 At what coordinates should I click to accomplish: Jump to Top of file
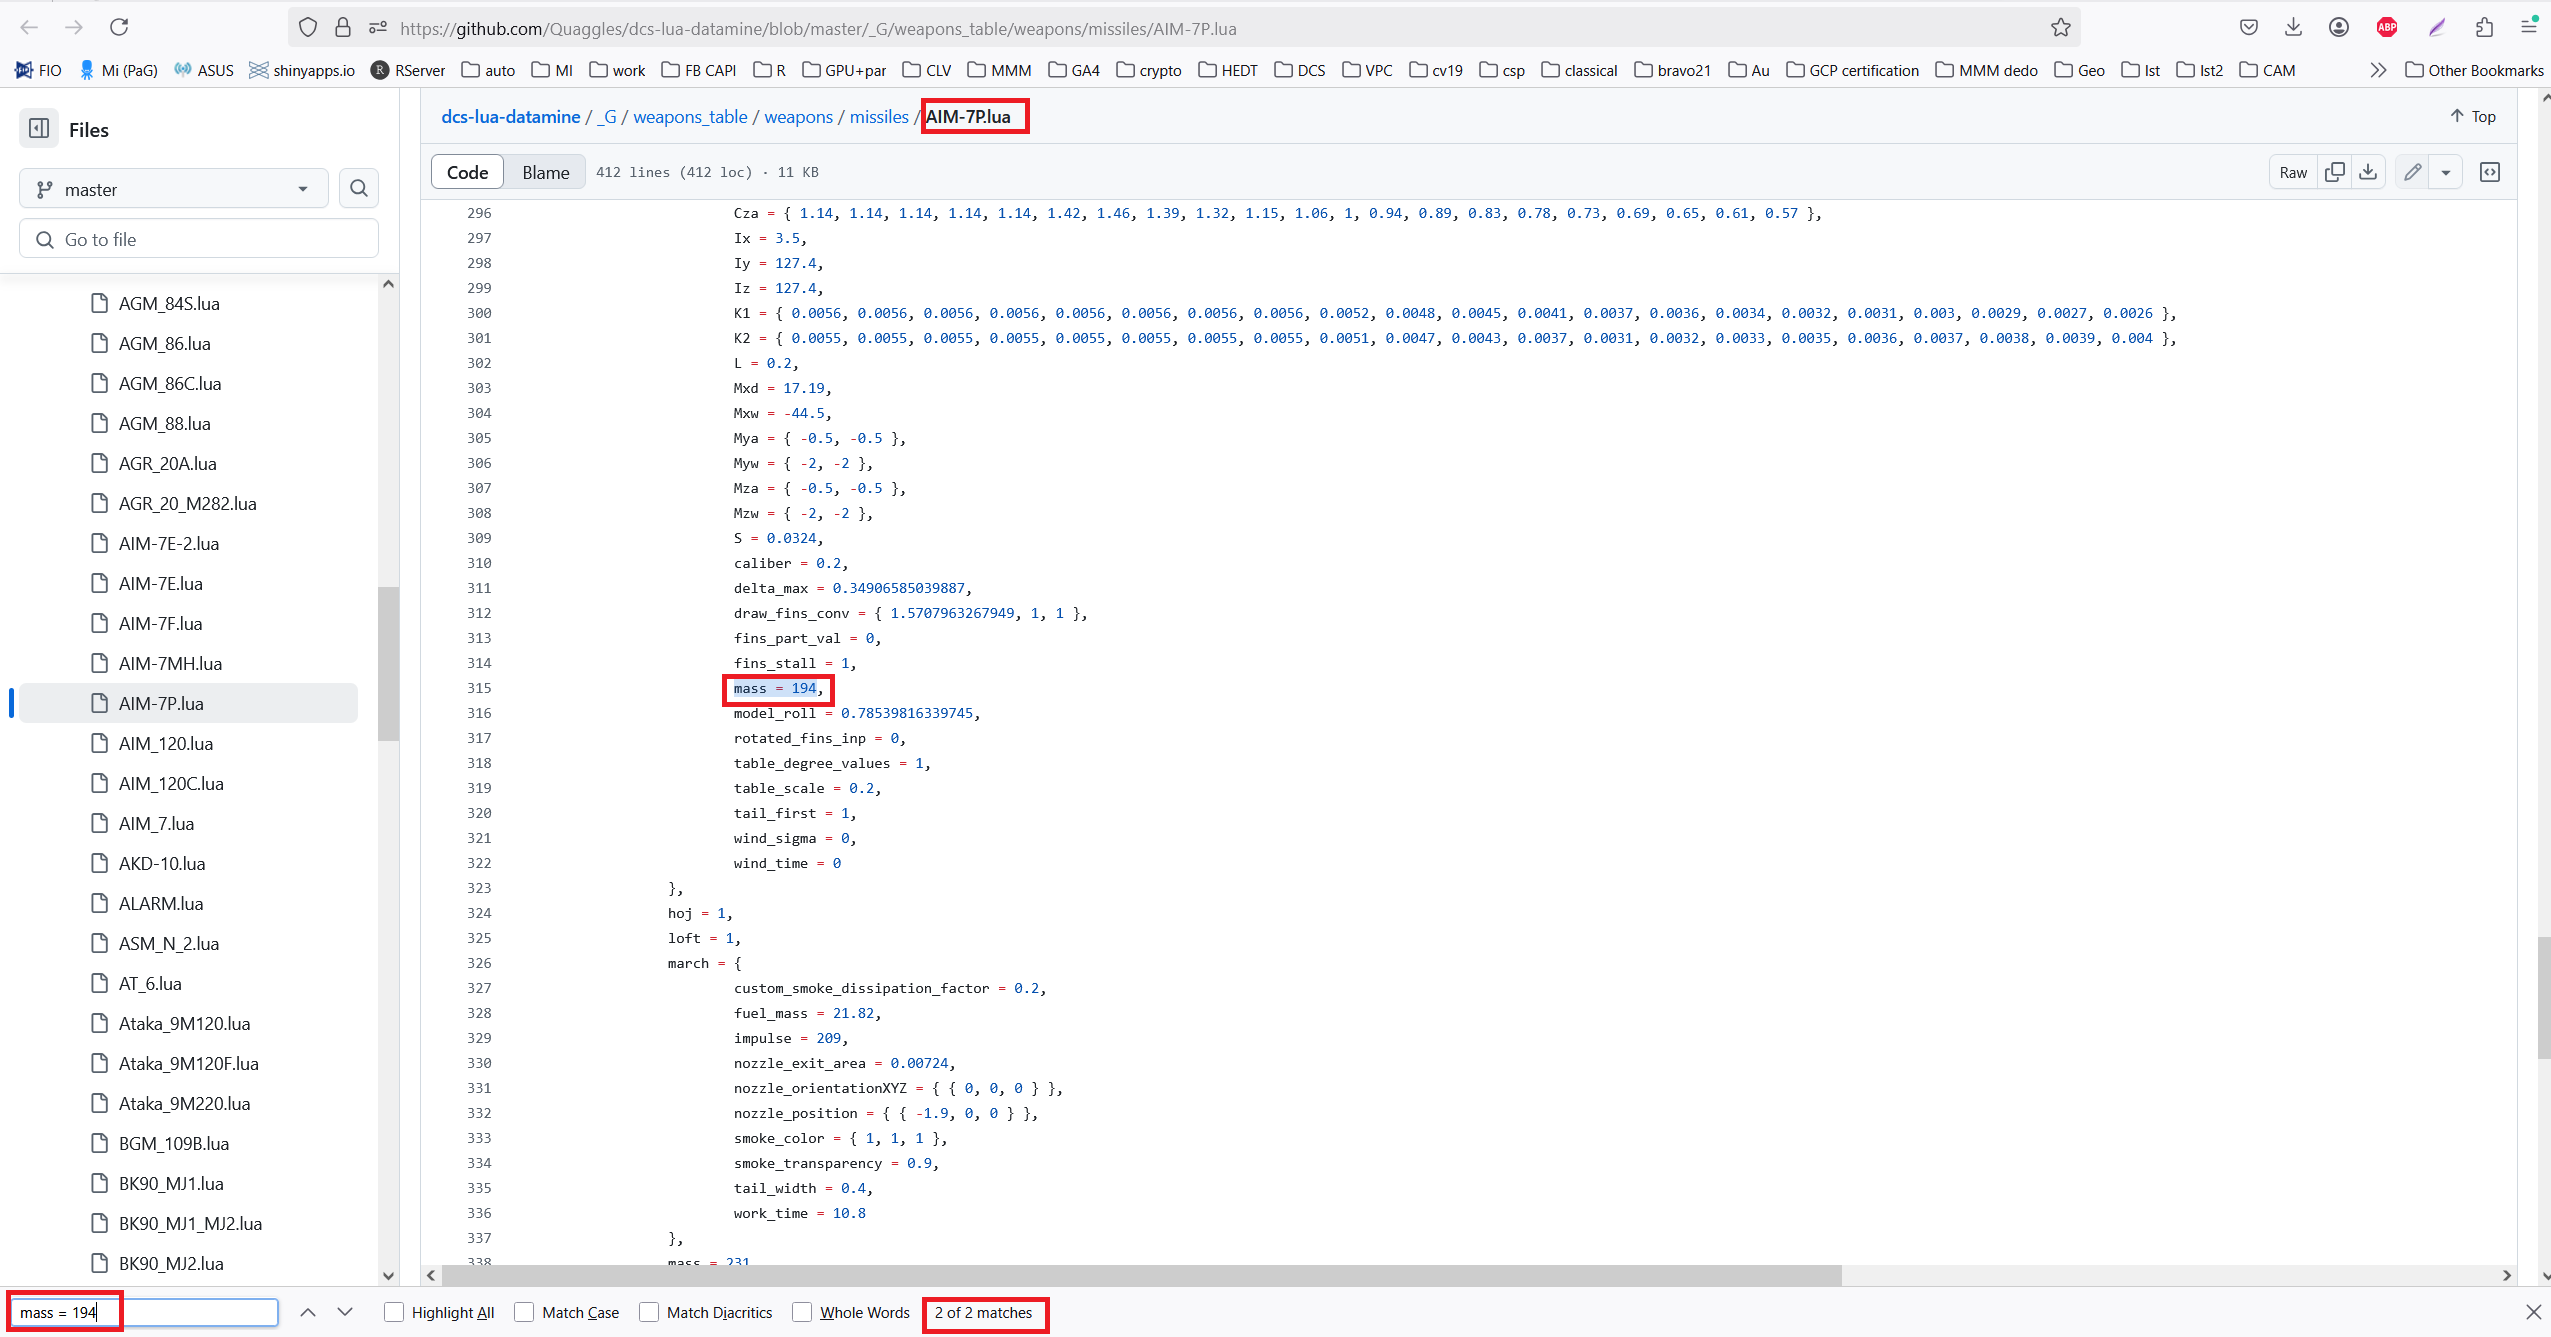pyautogui.click(x=2473, y=116)
